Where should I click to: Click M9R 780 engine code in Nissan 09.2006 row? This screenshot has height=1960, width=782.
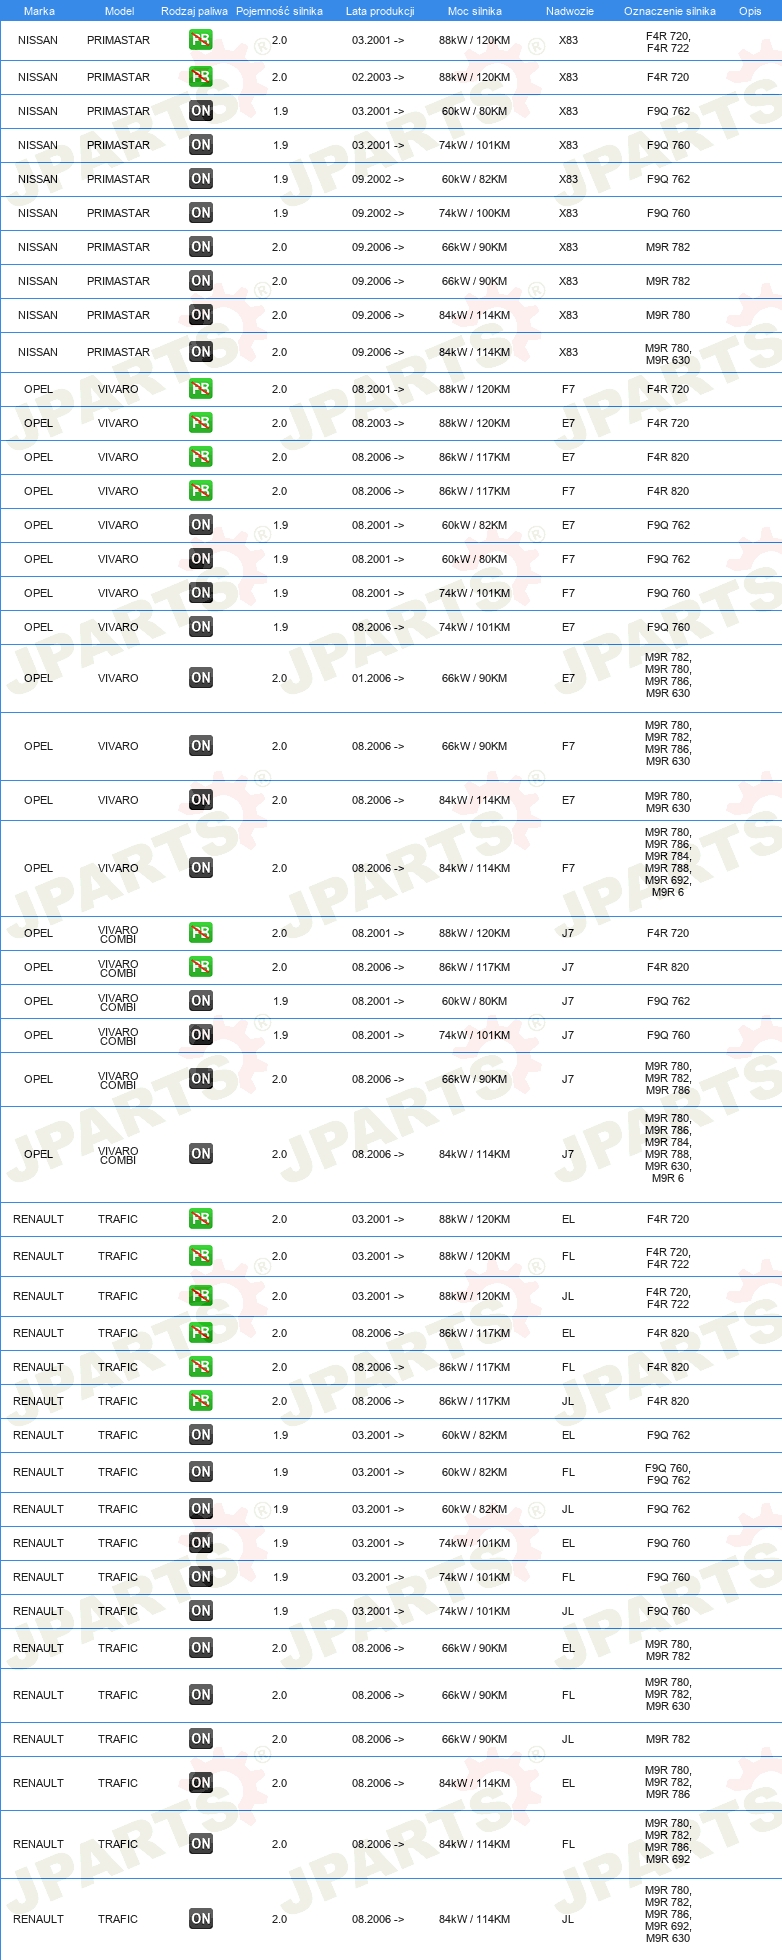tap(668, 315)
